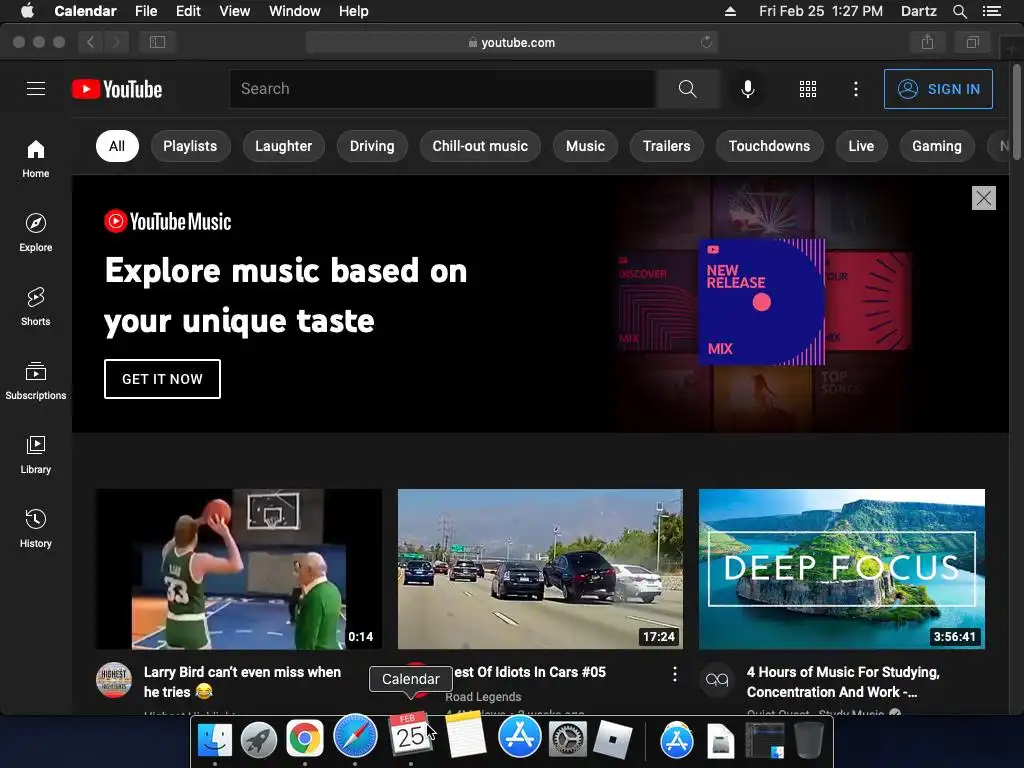Open System Preferences from the Dock
Screen dimensions: 1024x768
568,739
